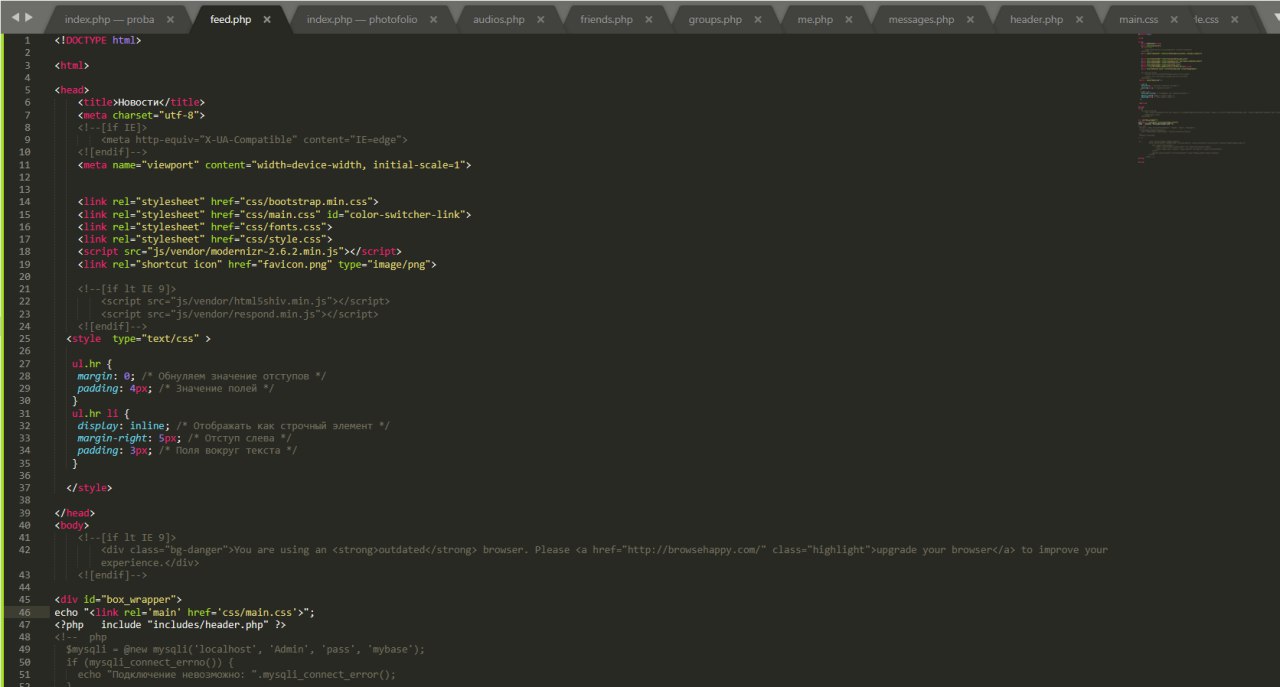Select the feed.php tab

point(231,20)
